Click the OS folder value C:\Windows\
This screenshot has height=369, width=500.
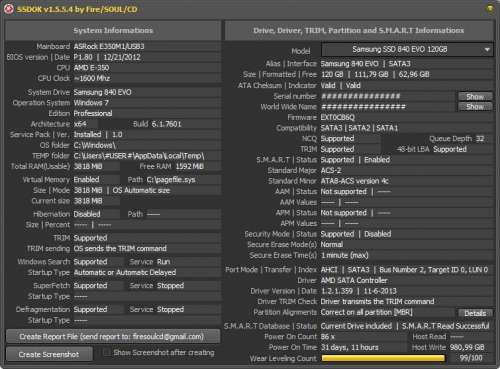tap(94, 145)
